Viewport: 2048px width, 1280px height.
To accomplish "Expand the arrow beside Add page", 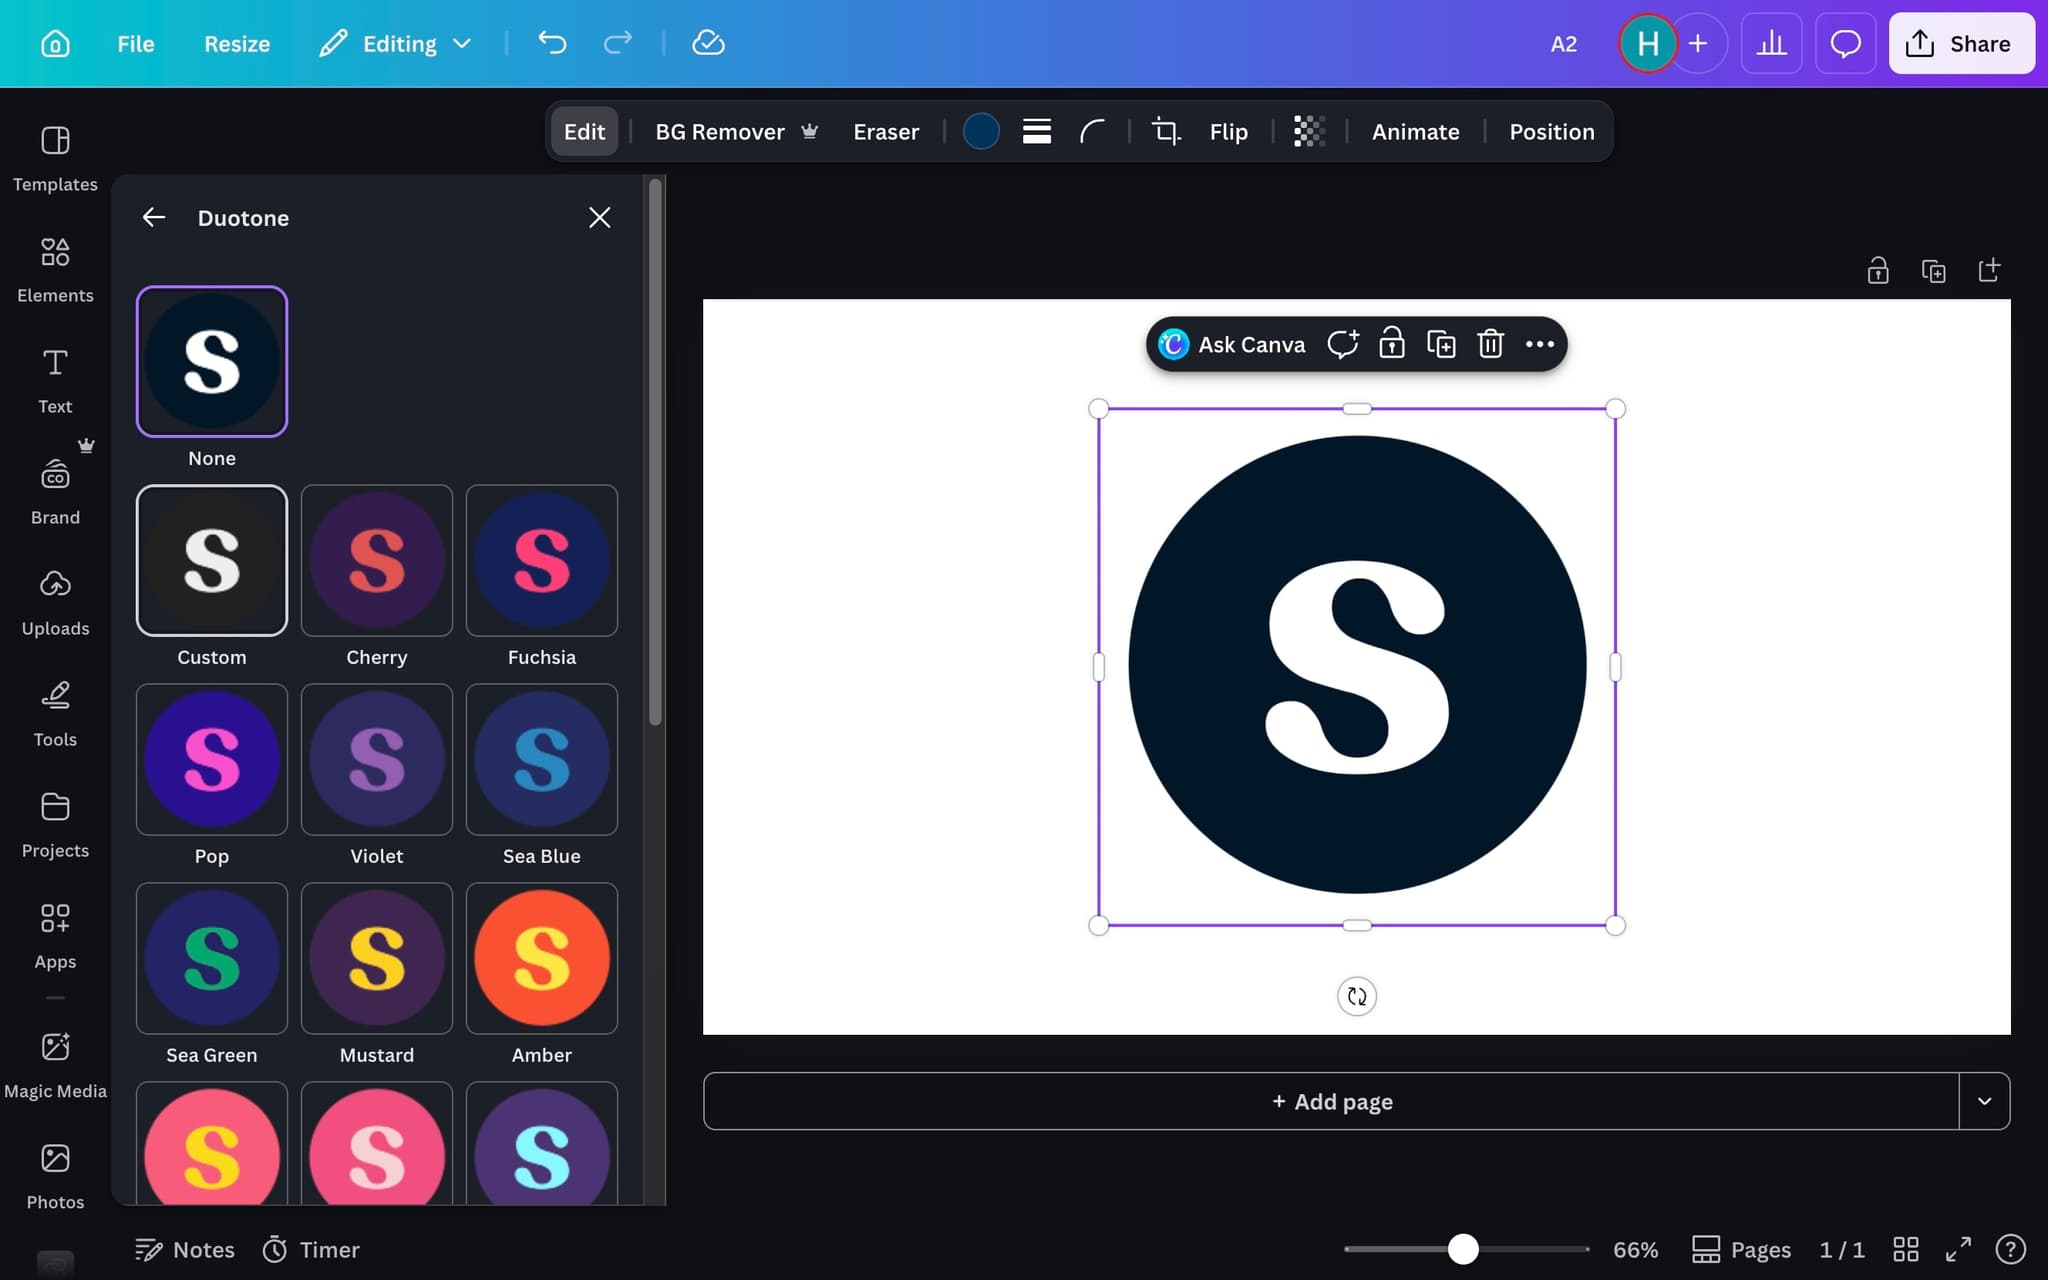I will click(1984, 1101).
